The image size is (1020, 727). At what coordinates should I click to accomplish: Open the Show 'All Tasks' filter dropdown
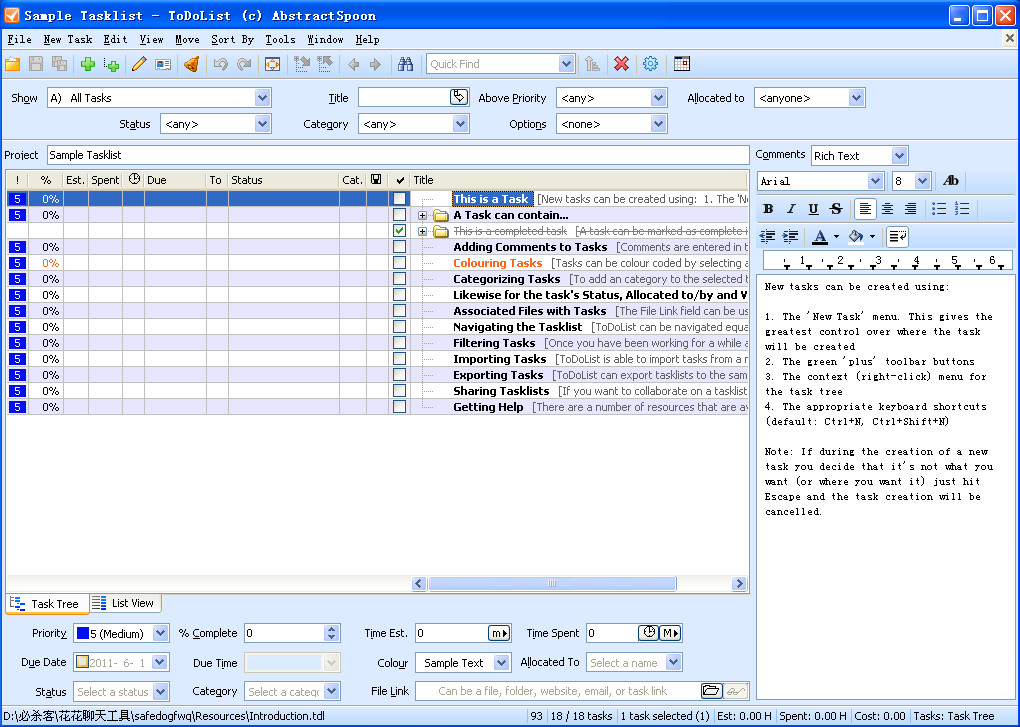[262, 98]
